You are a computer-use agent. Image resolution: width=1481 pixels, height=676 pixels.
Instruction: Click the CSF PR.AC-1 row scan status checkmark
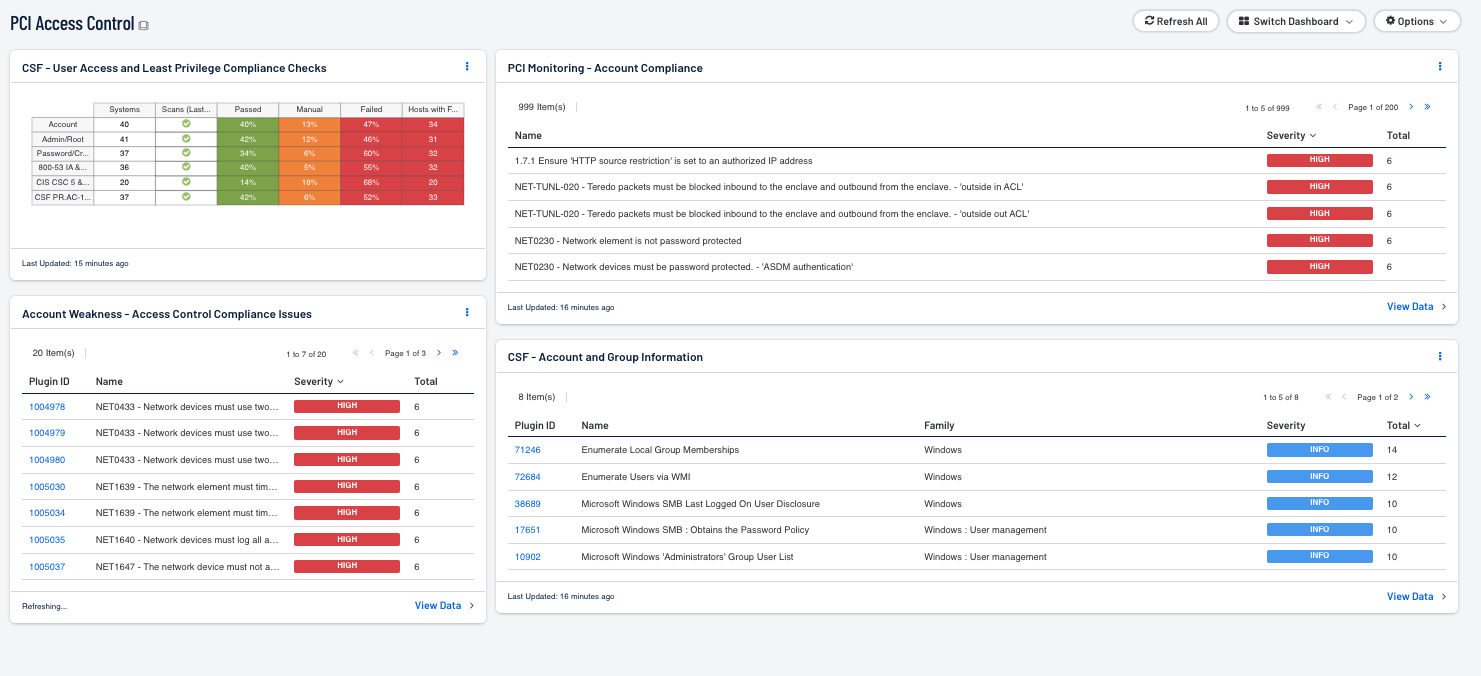186,197
